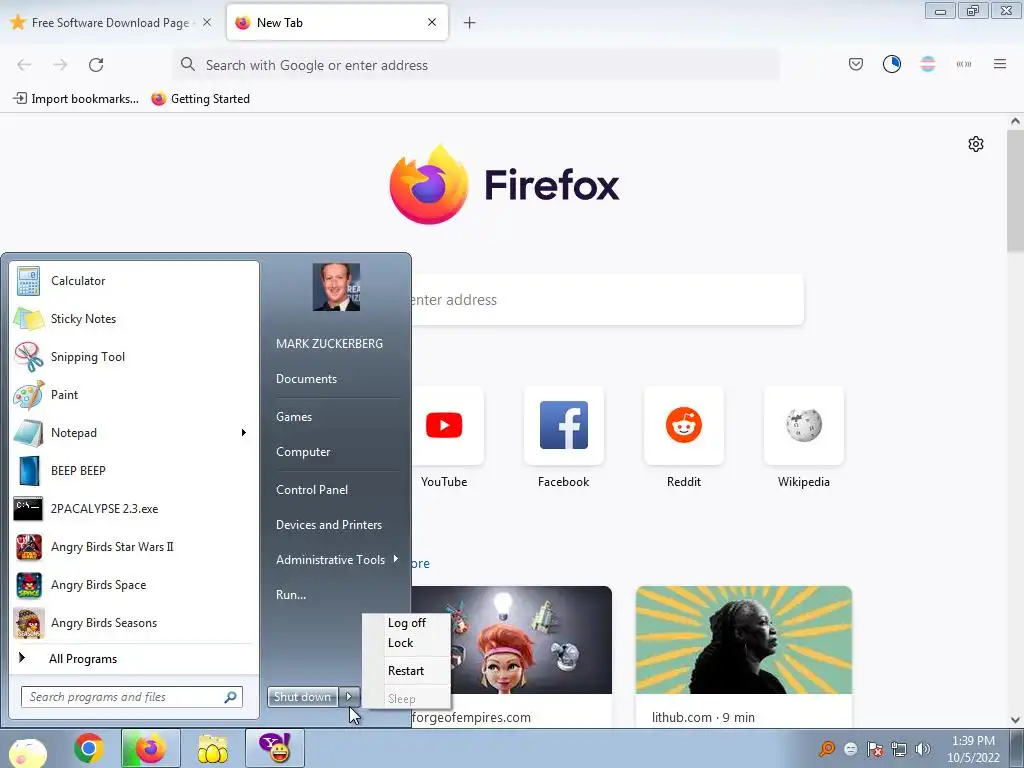This screenshot has height=768, width=1024.
Task: Click the Start menu search magnifier icon
Action: point(231,697)
